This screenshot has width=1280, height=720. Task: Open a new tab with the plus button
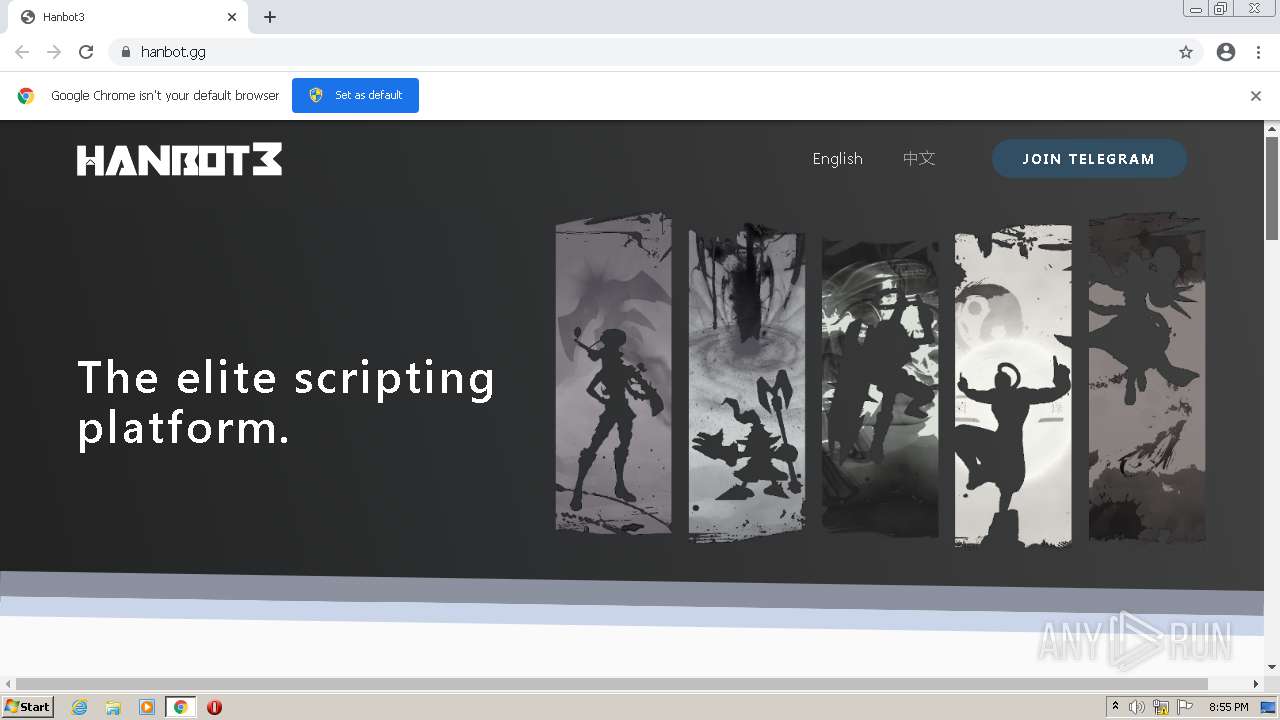click(270, 17)
